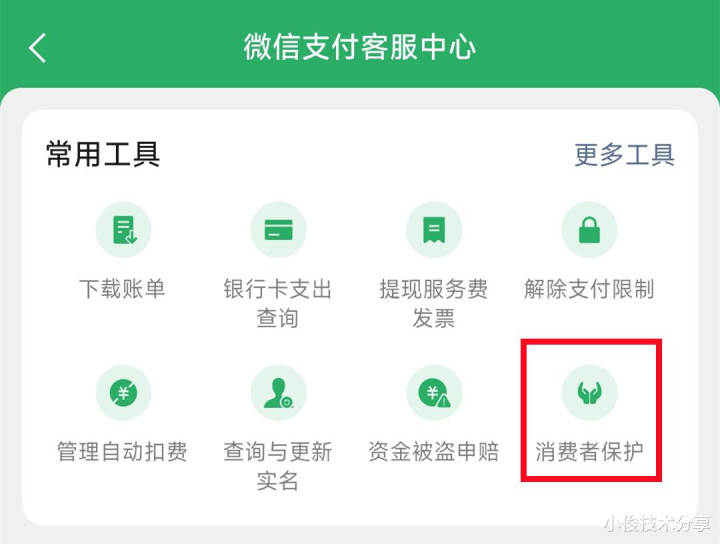The width and height of the screenshot is (720, 544).
Task: Open the 更多工具 link
Action: pyautogui.click(x=624, y=155)
